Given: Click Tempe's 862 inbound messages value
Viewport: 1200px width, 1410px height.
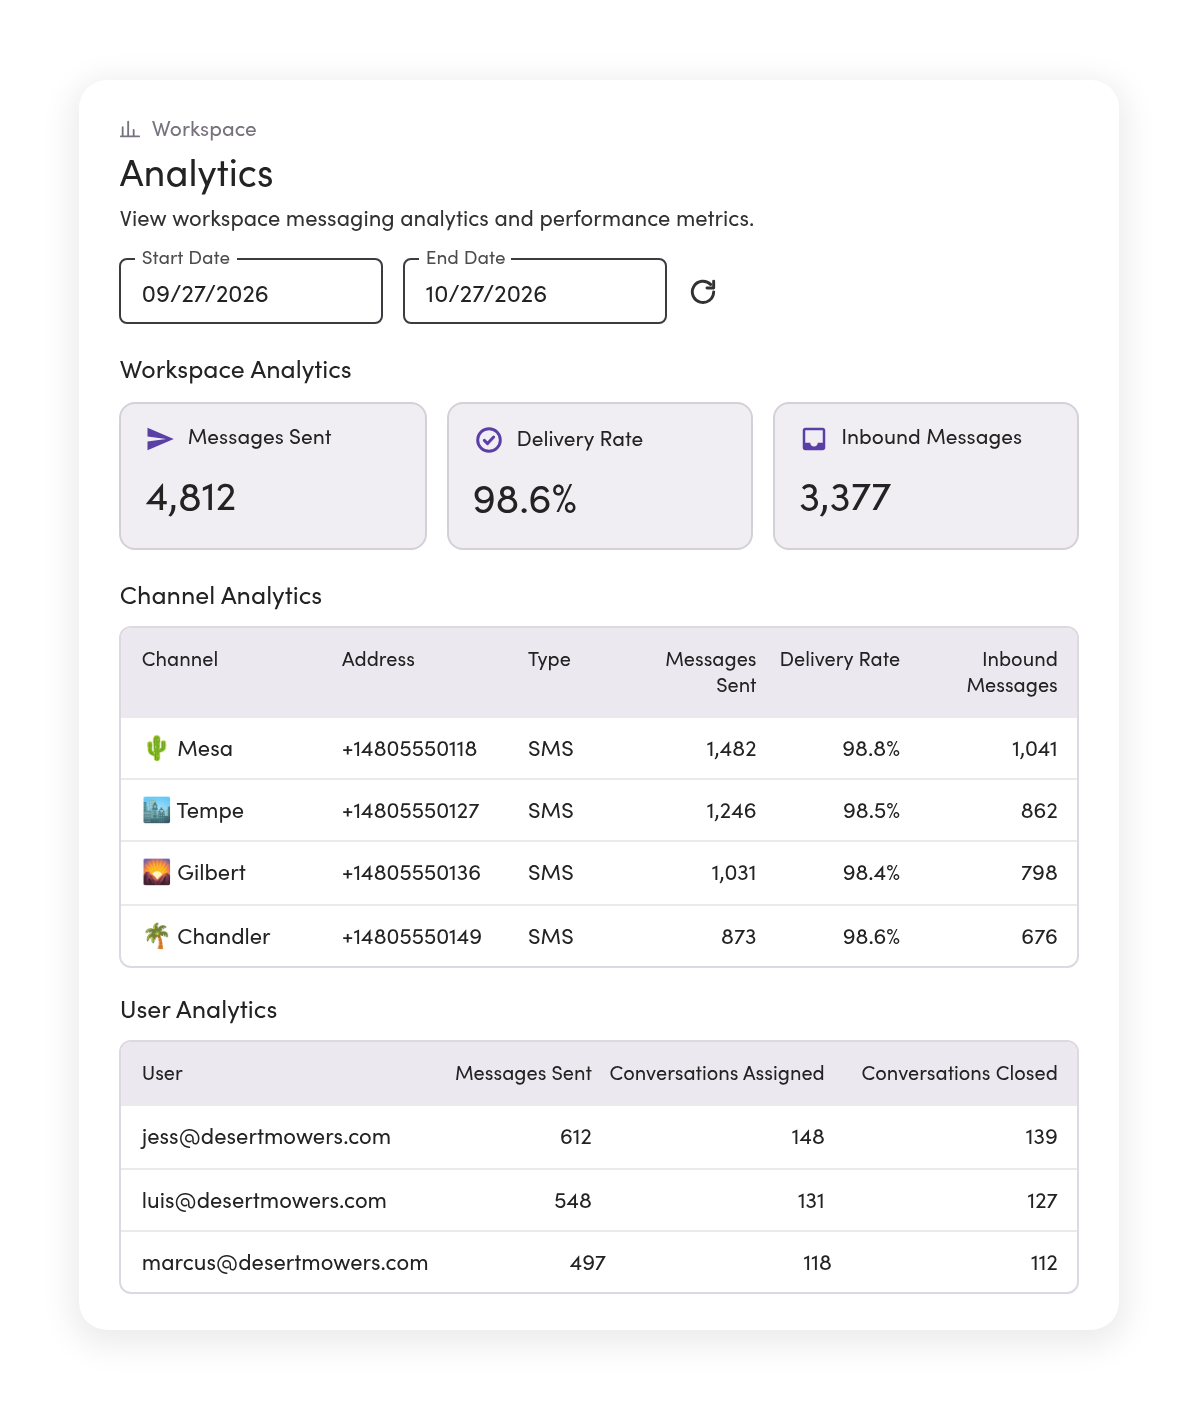Looking at the screenshot, I should coord(1039,810).
